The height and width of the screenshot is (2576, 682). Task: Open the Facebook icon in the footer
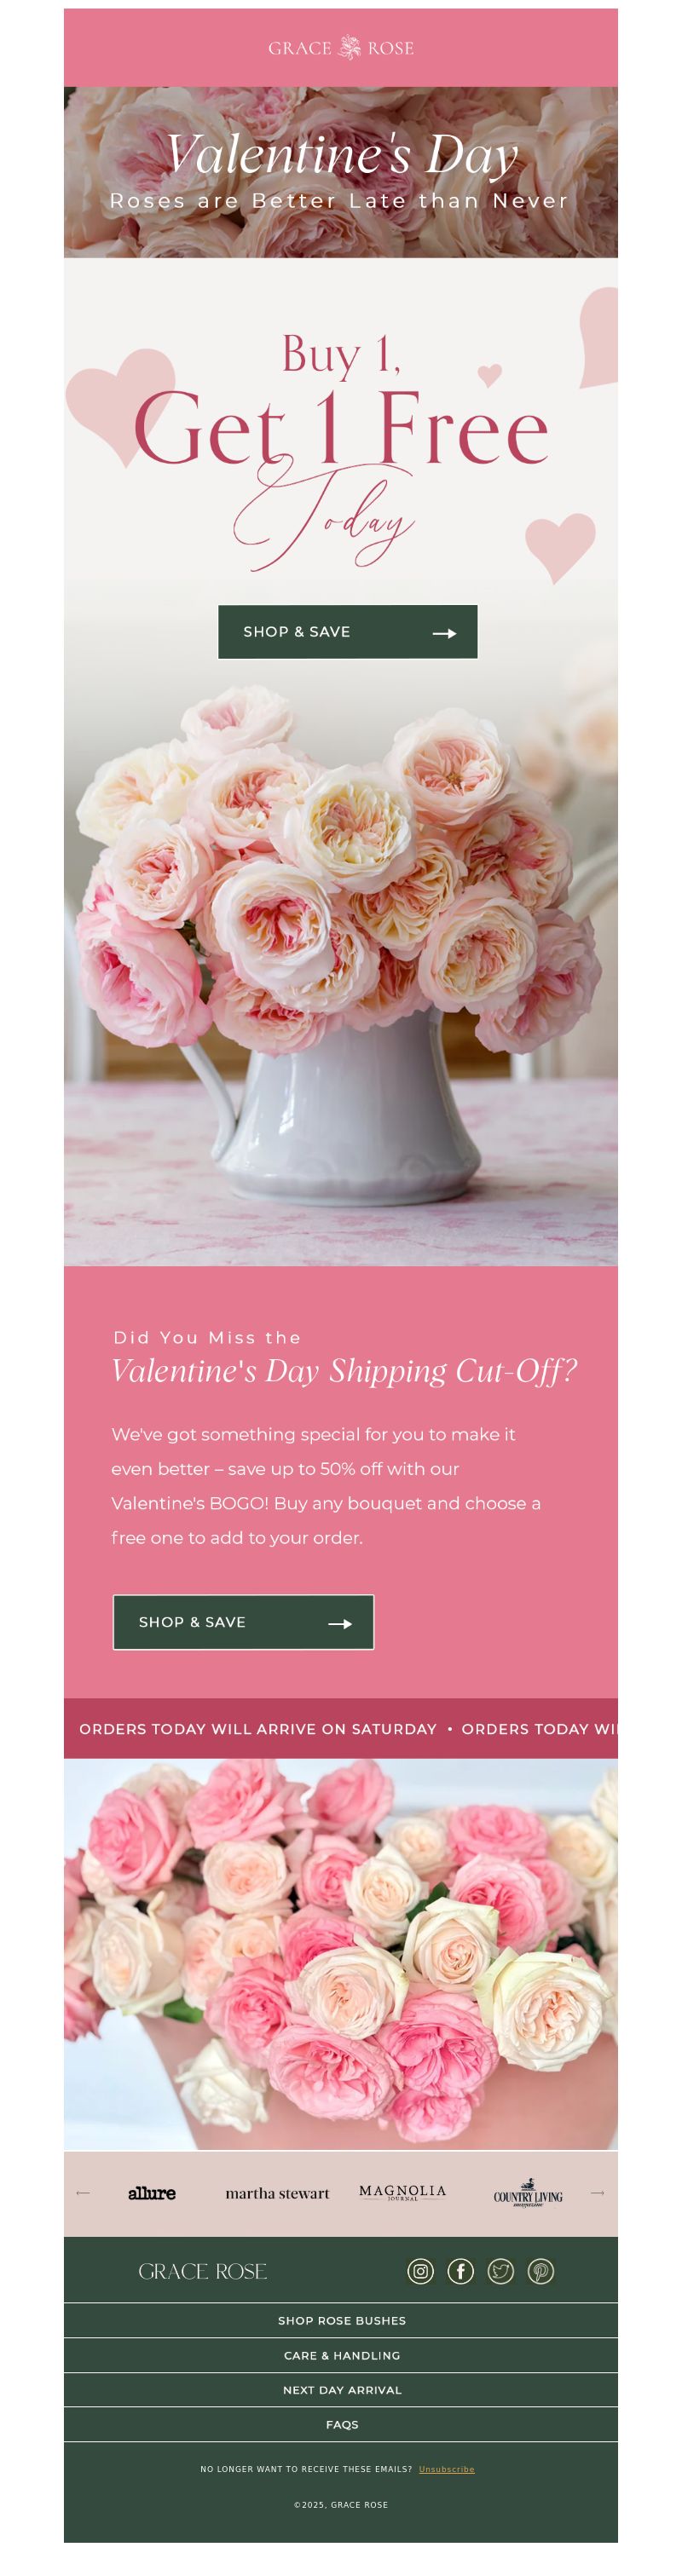click(x=460, y=2271)
